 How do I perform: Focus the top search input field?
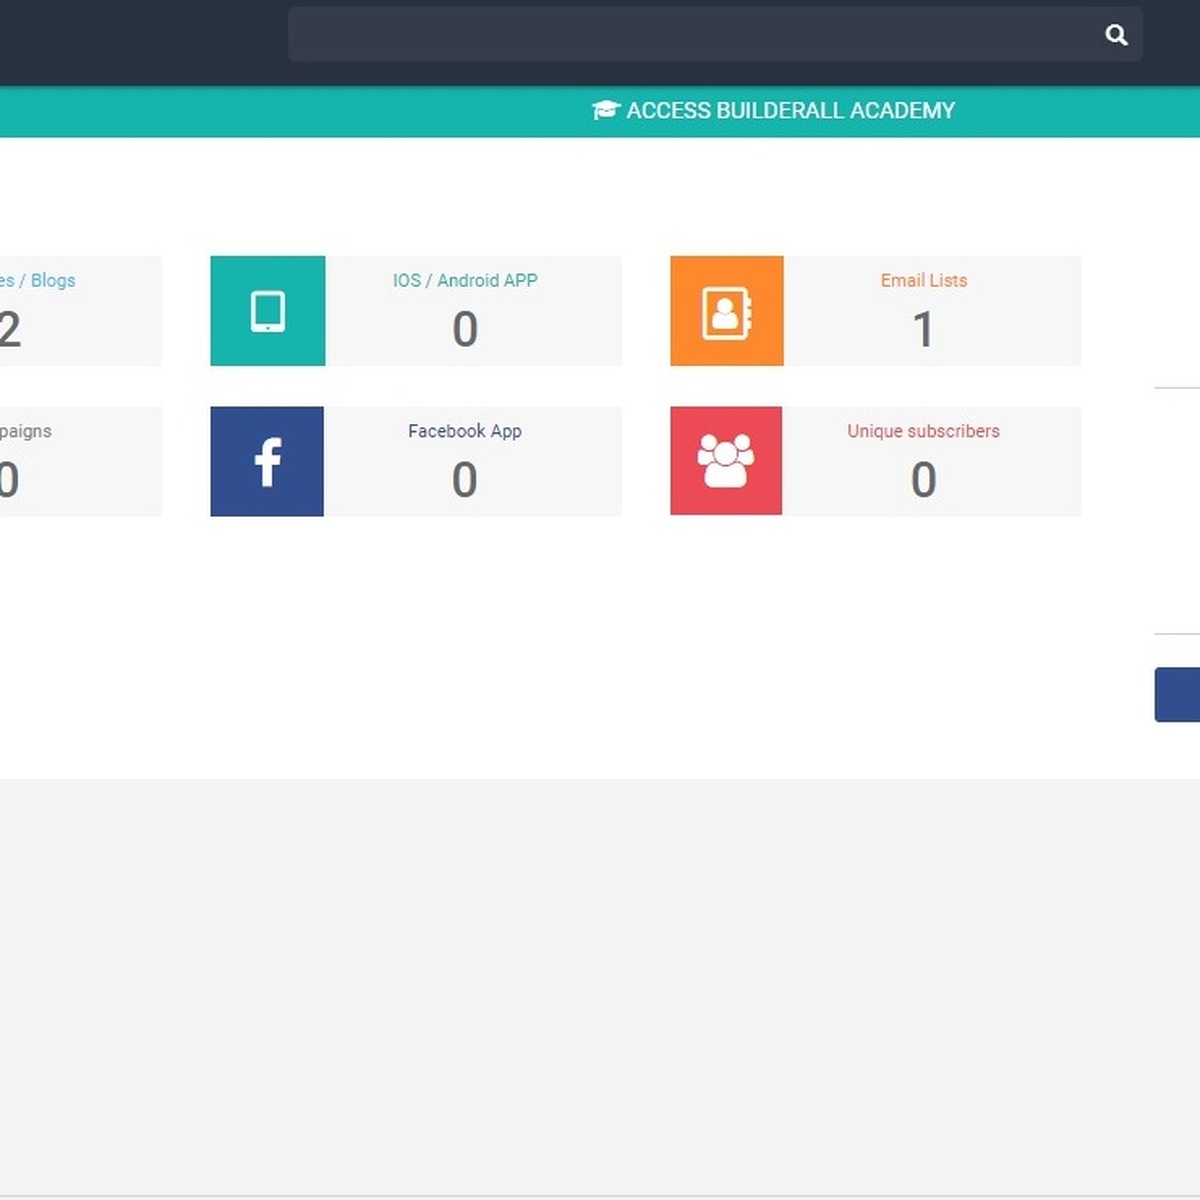(690, 35)
